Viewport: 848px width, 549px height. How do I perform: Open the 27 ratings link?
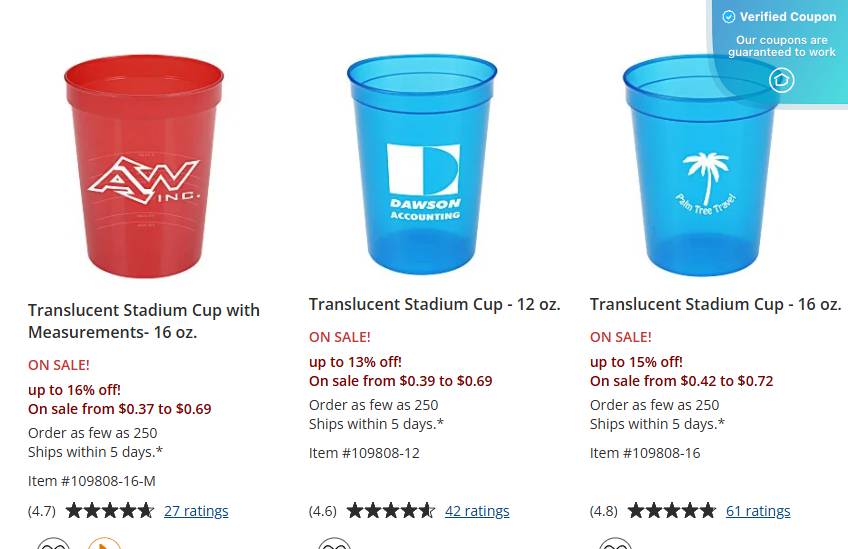(196, 511)
